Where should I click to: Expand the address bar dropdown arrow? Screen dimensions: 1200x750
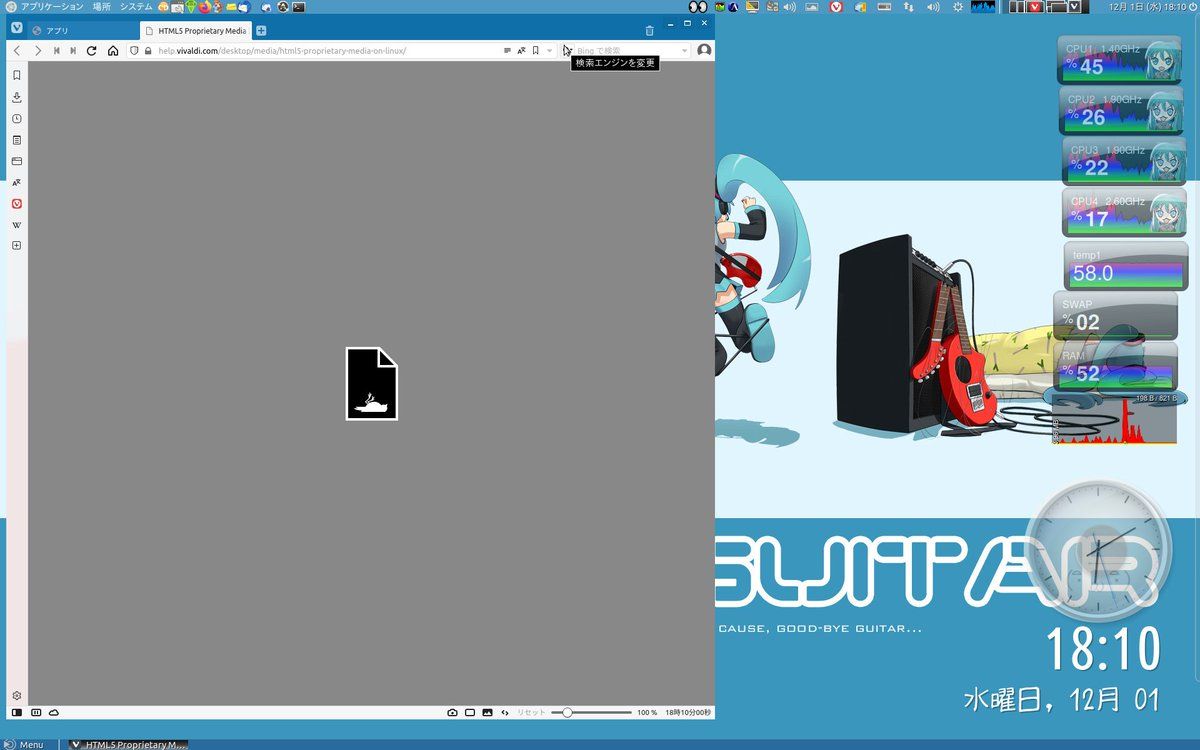click(549, 50)
